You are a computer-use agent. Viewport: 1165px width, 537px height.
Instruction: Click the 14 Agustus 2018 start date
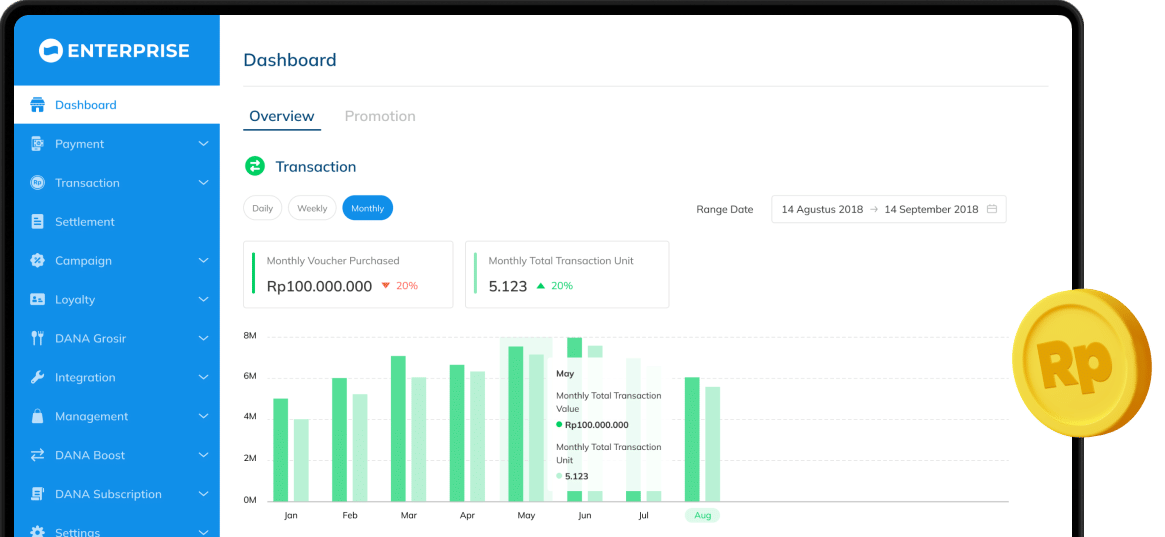822,209
